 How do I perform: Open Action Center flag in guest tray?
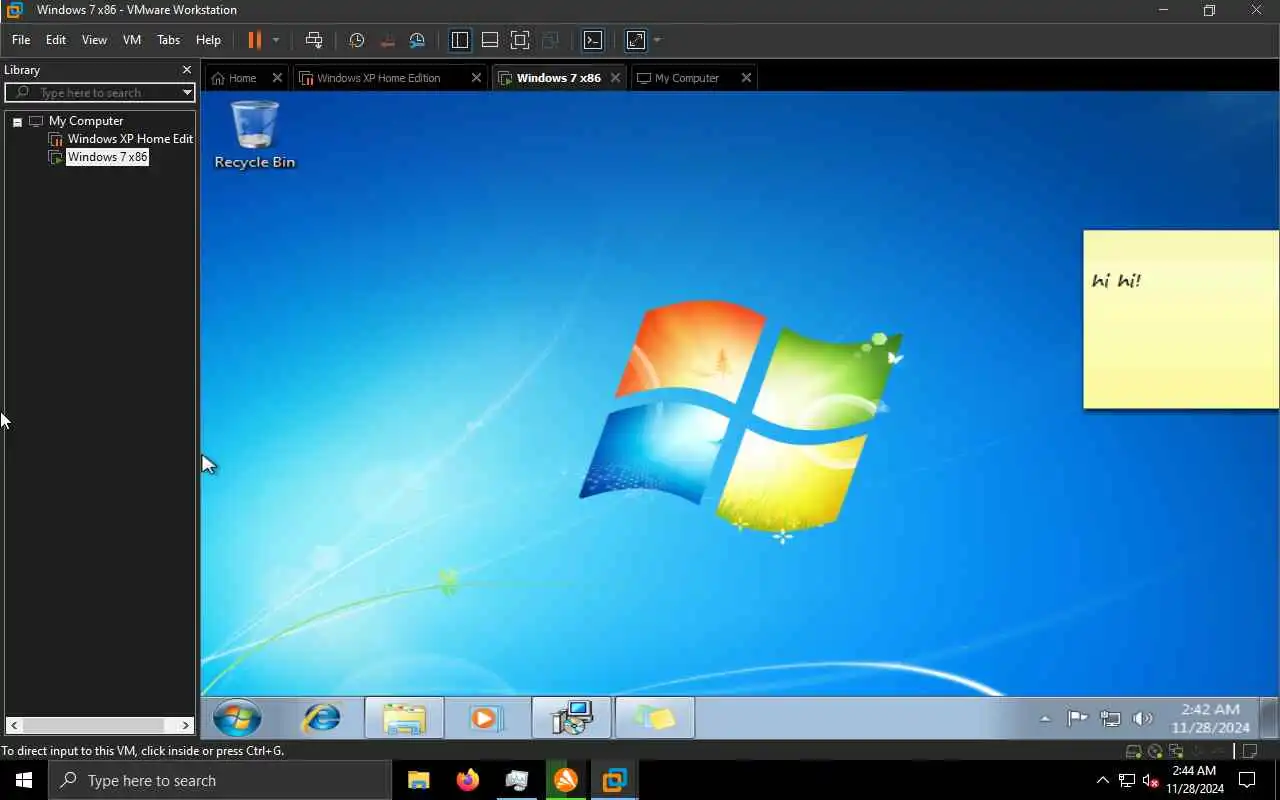tap(1077, 718)
